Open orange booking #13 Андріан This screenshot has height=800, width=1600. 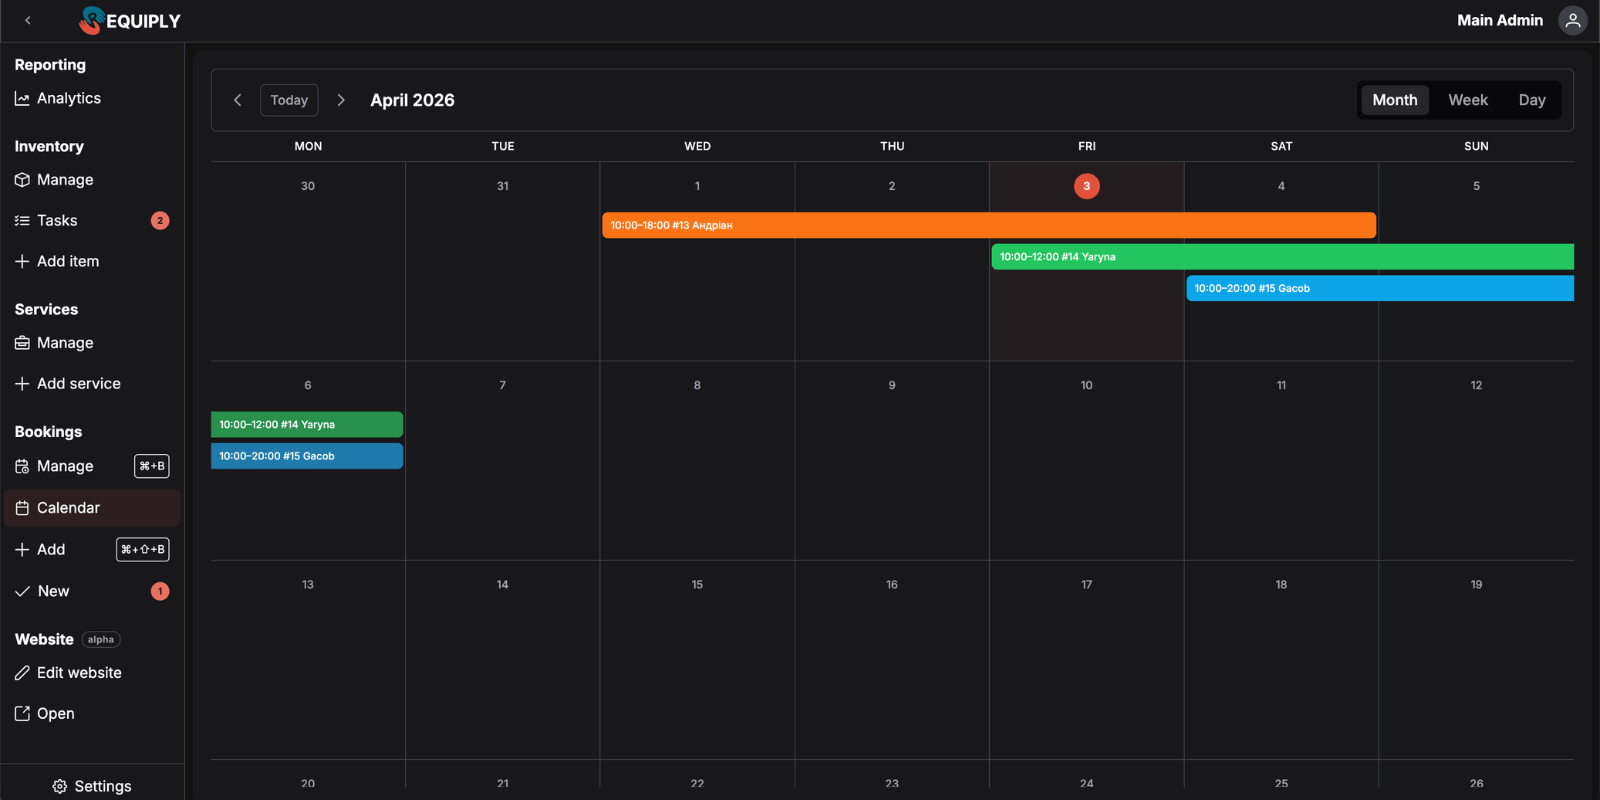(x=989, y=225)
